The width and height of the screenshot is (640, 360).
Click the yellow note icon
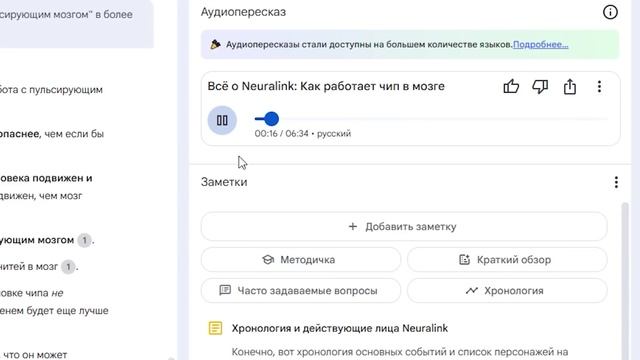(x=216, y=328)
